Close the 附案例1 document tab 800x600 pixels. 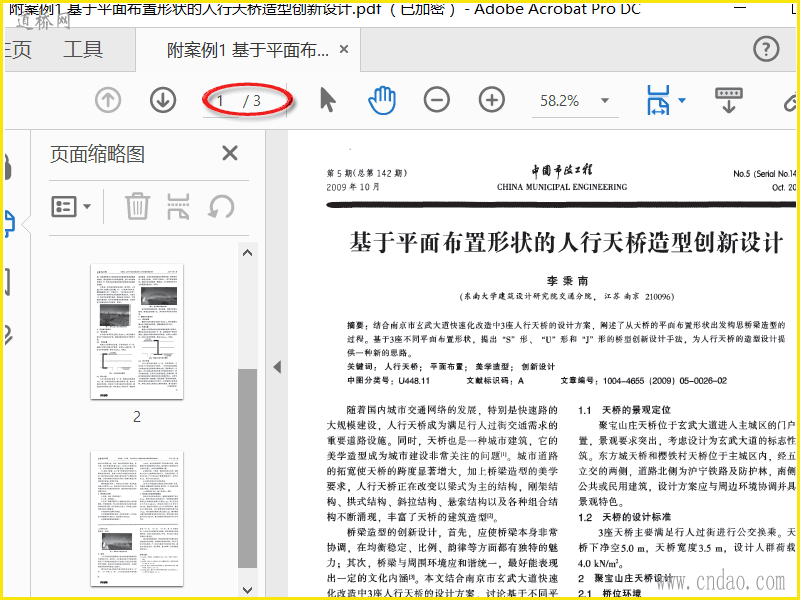tap(344, 49)
